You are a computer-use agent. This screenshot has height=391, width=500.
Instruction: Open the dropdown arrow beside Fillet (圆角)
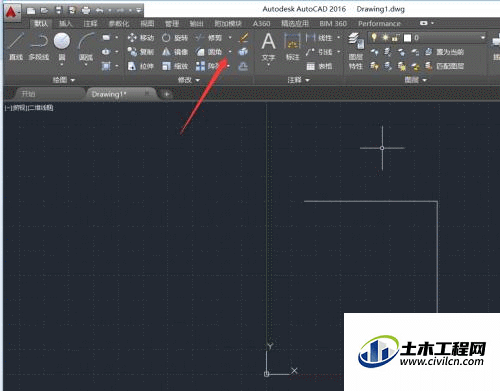pos(230,52)
